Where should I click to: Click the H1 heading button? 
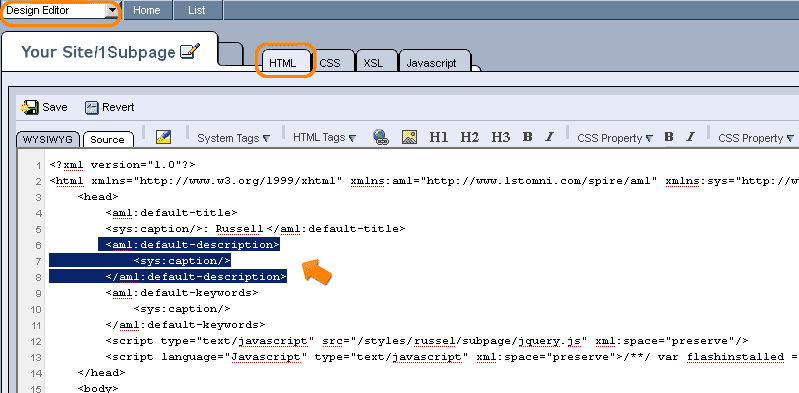point(439,137)
